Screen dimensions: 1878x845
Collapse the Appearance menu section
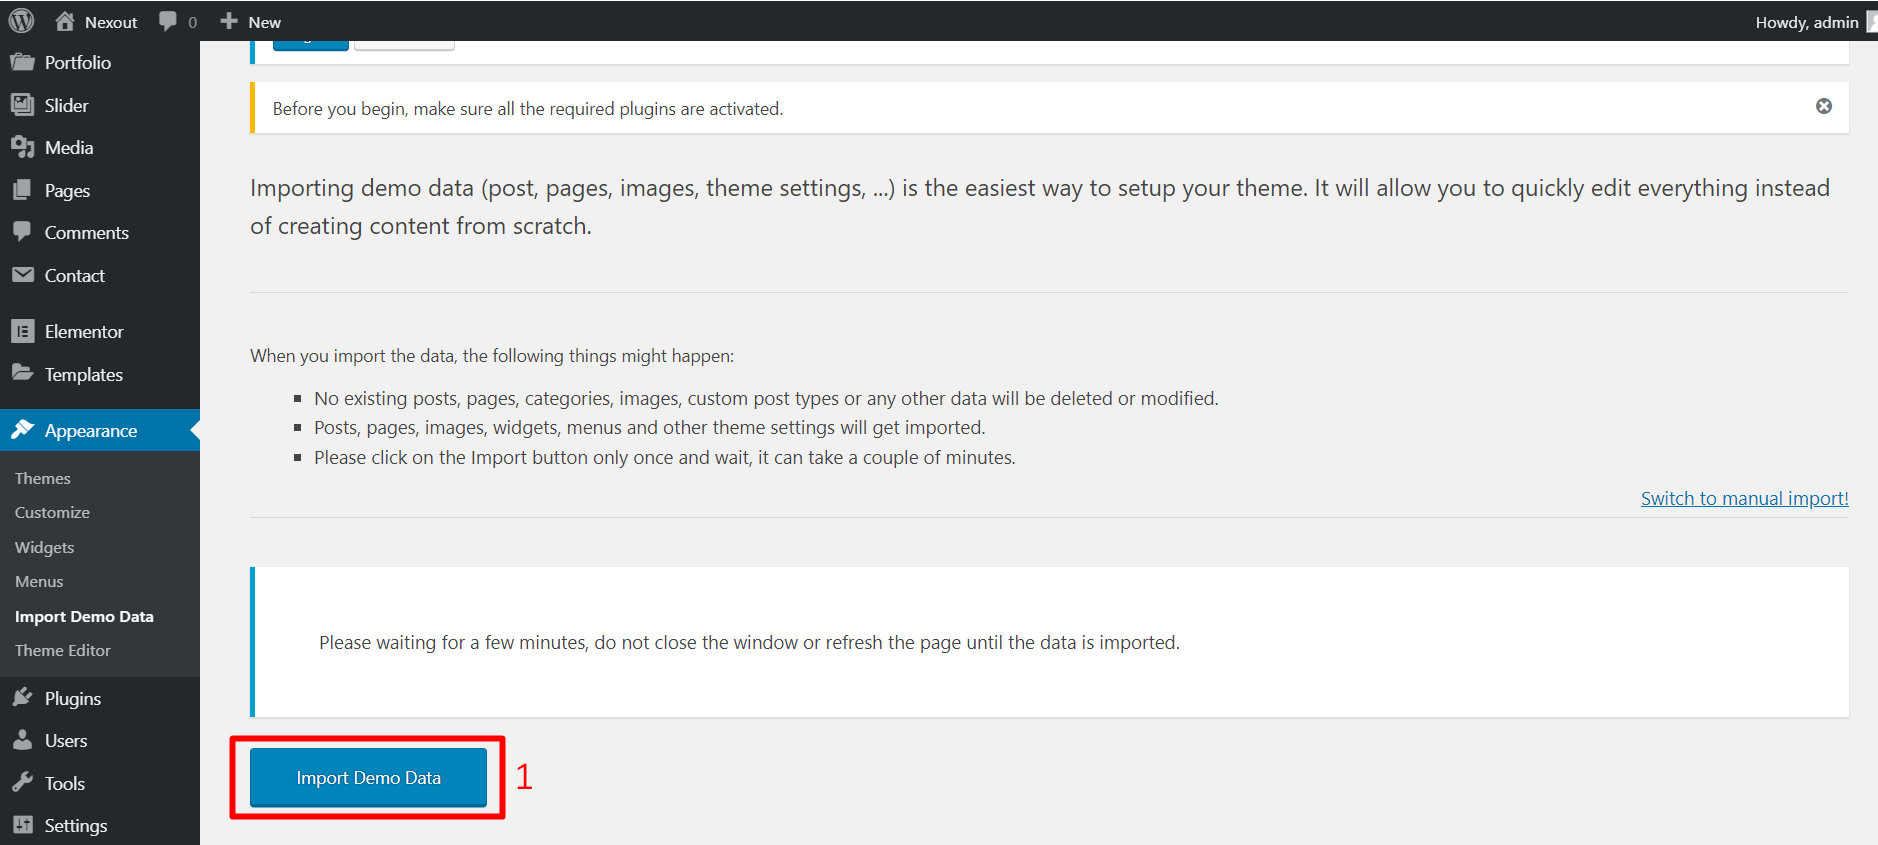point(90,430)
